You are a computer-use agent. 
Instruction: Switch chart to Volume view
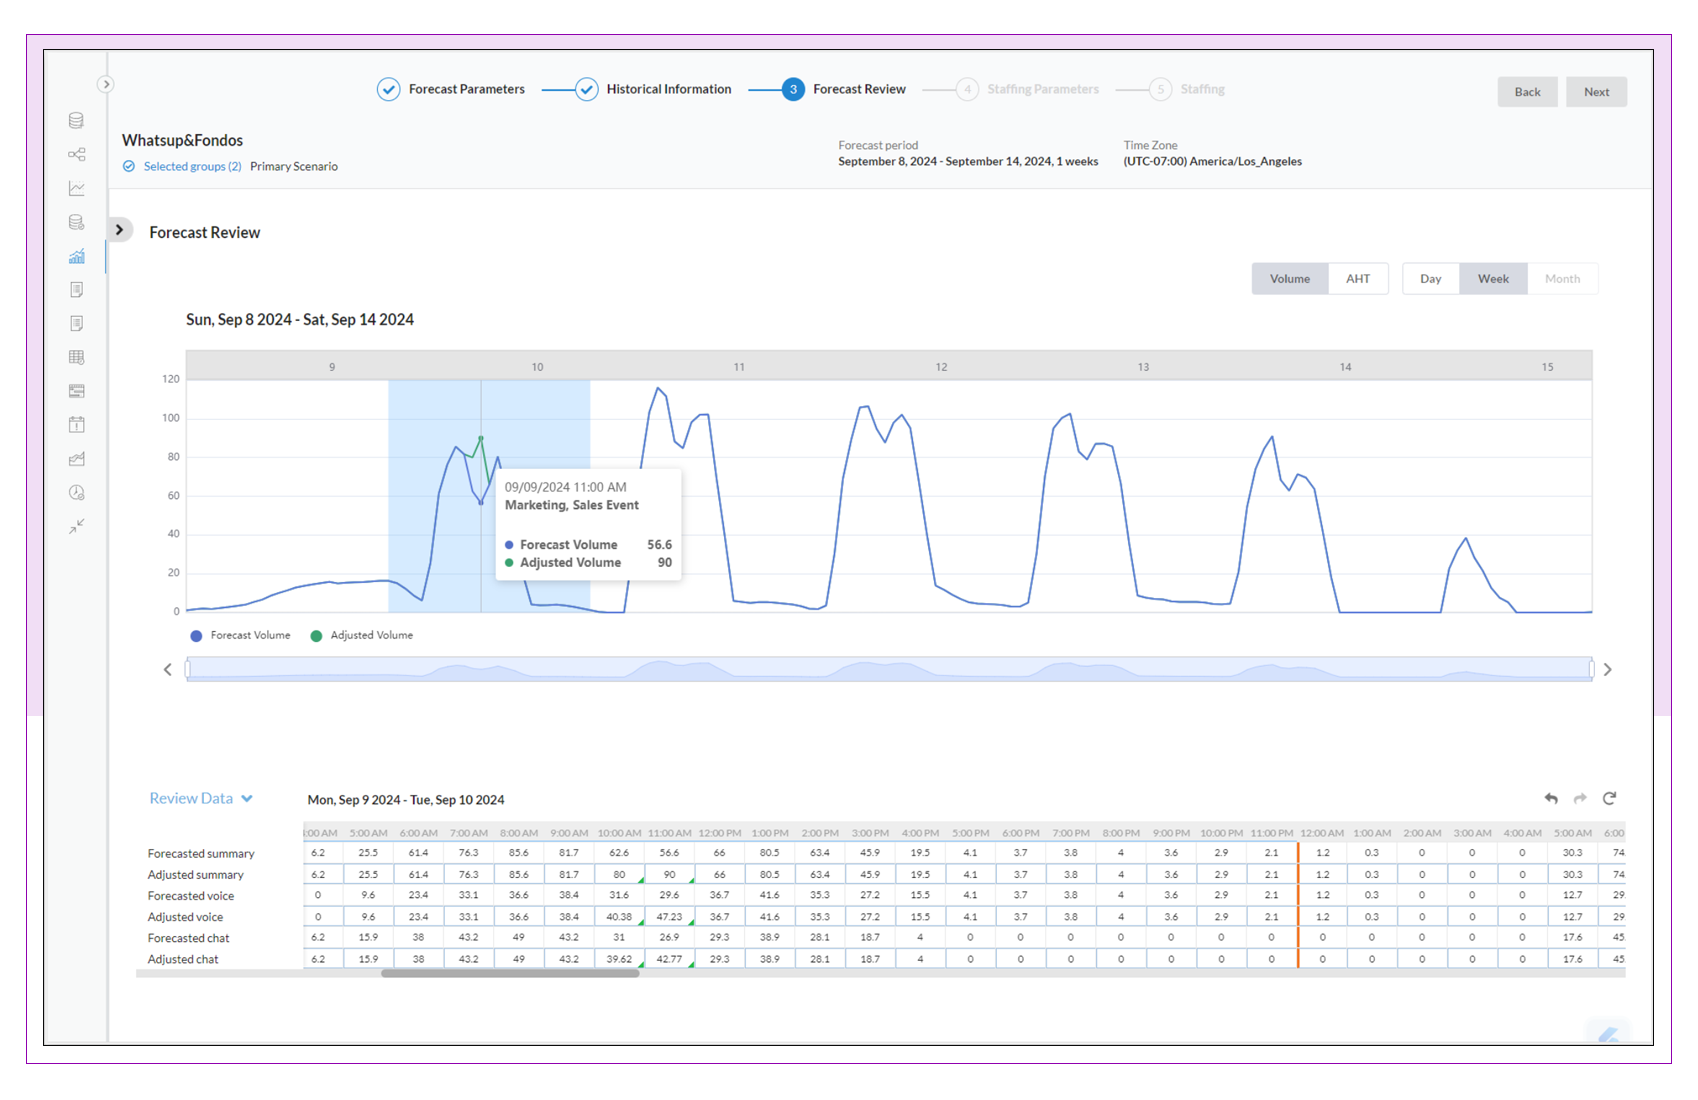[1290, 279]
